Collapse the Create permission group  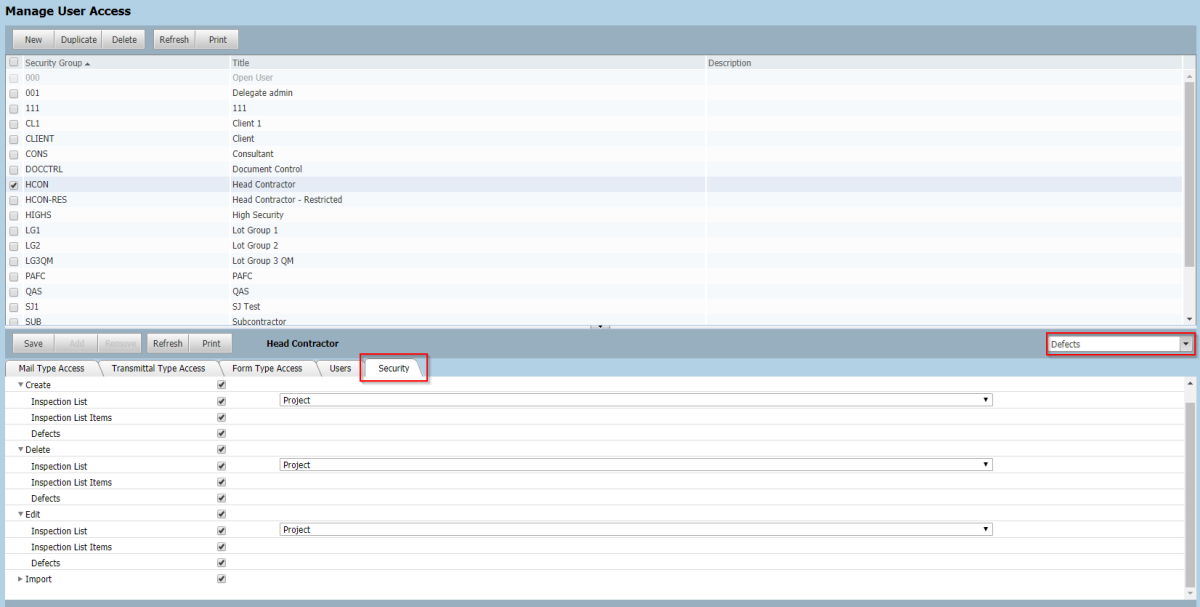coord(21,385)
